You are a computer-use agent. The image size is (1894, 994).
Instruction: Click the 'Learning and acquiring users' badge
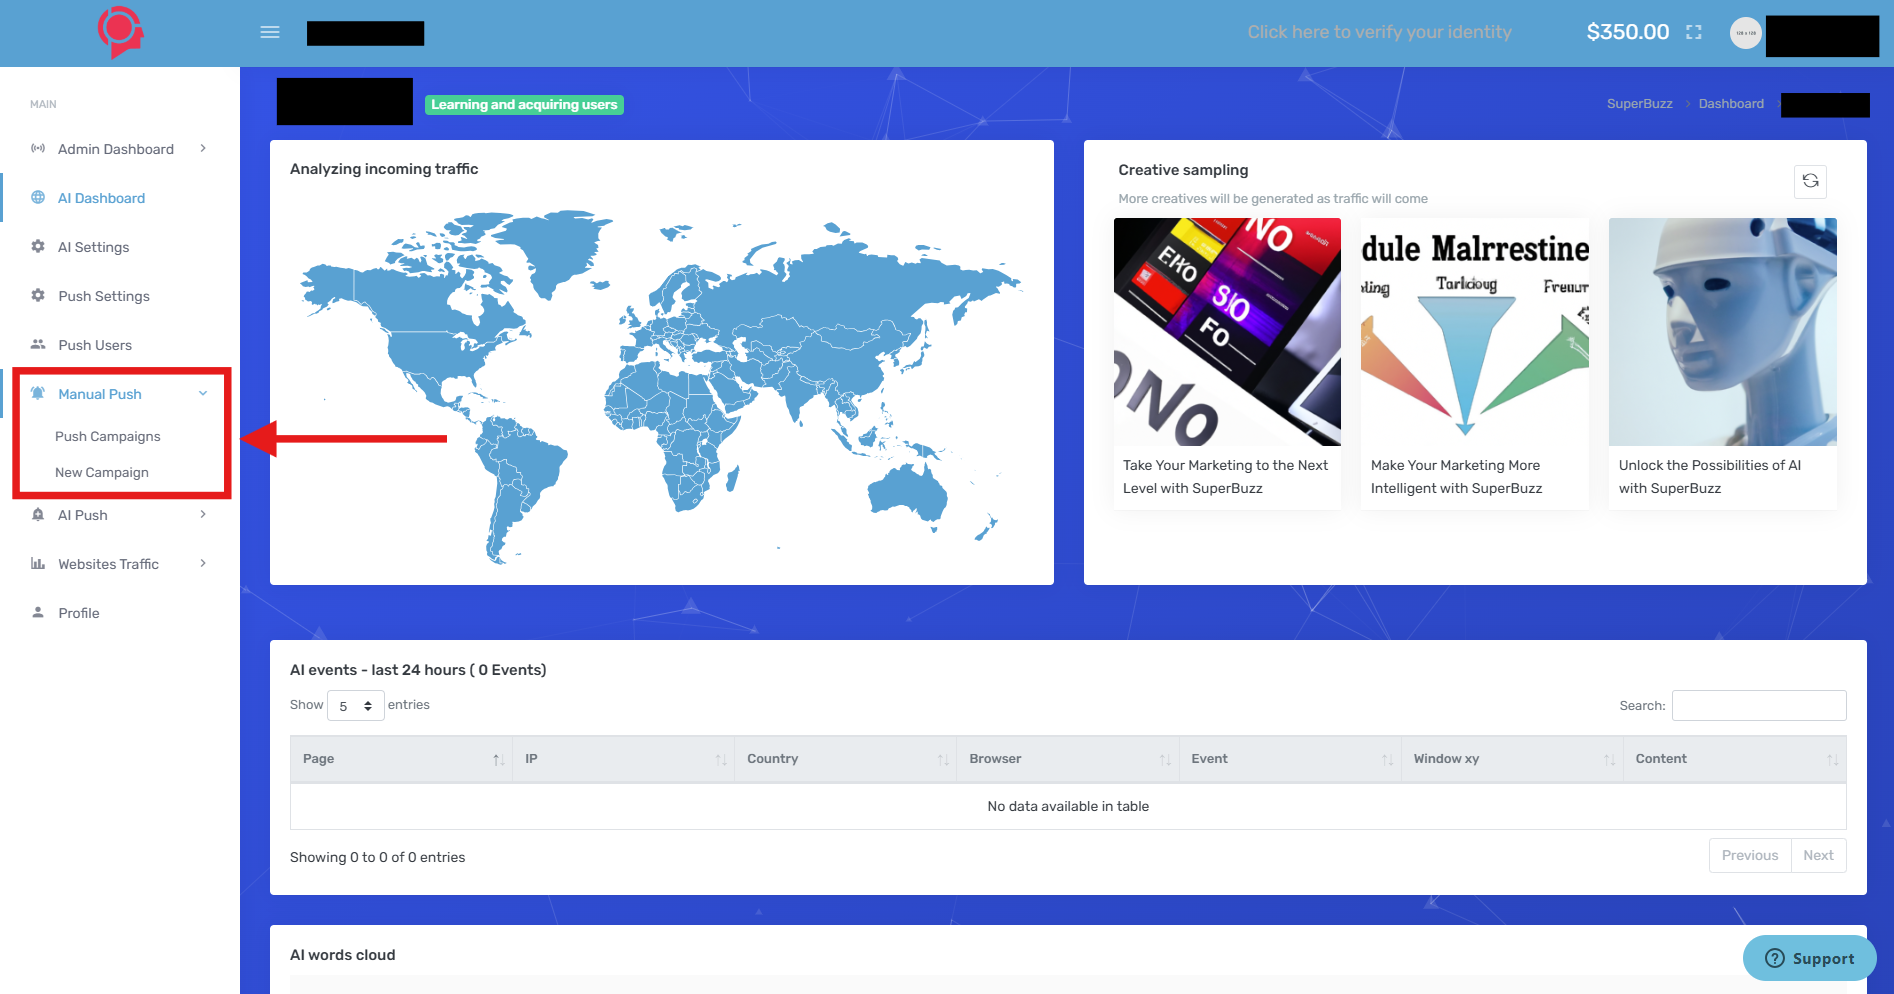524,104
